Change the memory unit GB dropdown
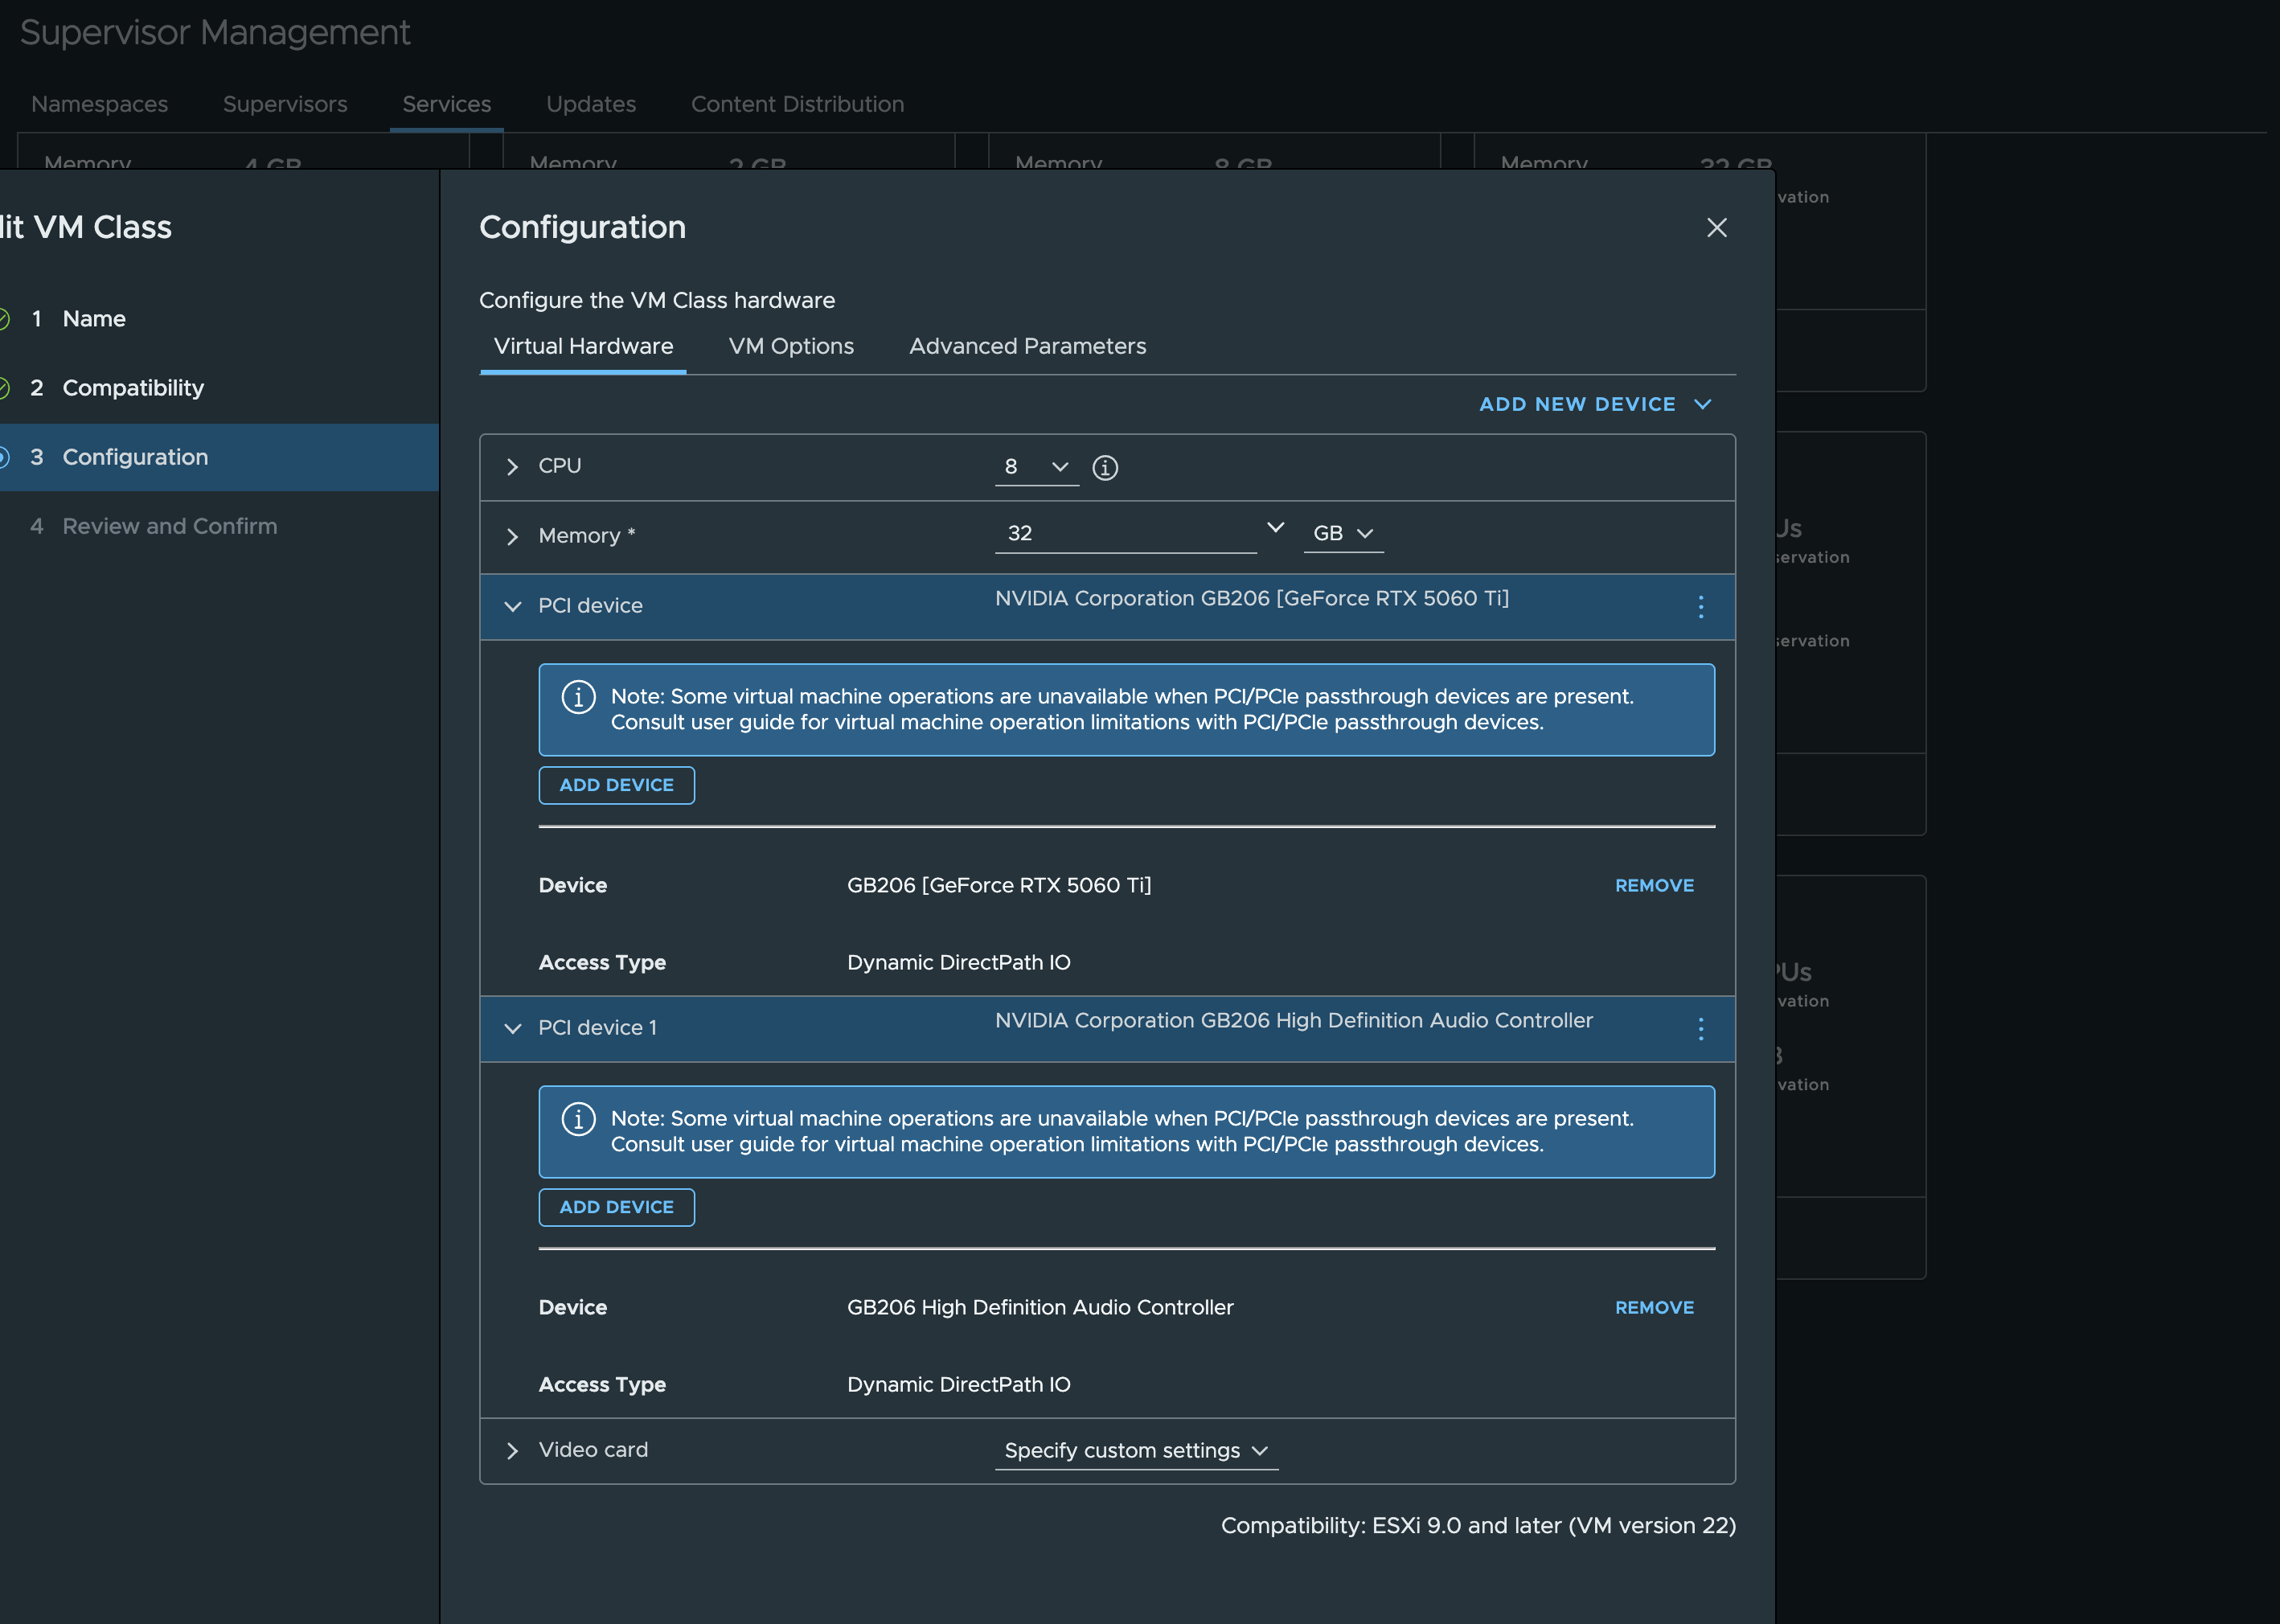This screenshot has width=2280, height=1624. click(x=1343, y=533)
